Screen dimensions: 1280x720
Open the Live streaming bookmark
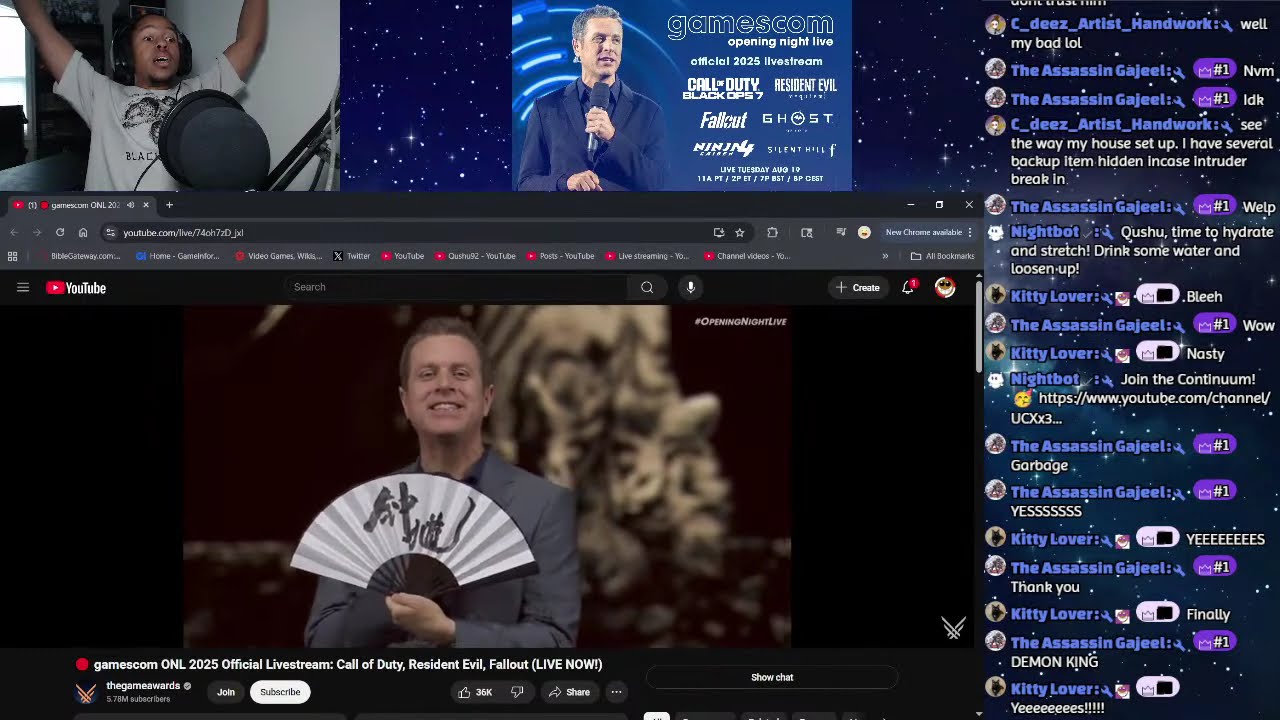tap(647, 256)
